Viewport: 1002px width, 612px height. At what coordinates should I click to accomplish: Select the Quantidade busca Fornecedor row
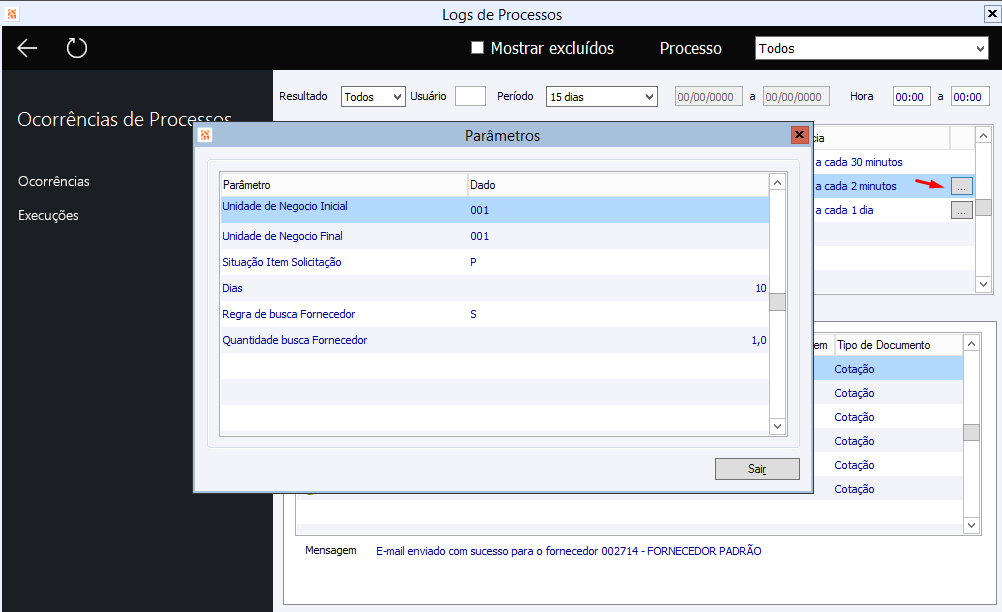(495, 340)
